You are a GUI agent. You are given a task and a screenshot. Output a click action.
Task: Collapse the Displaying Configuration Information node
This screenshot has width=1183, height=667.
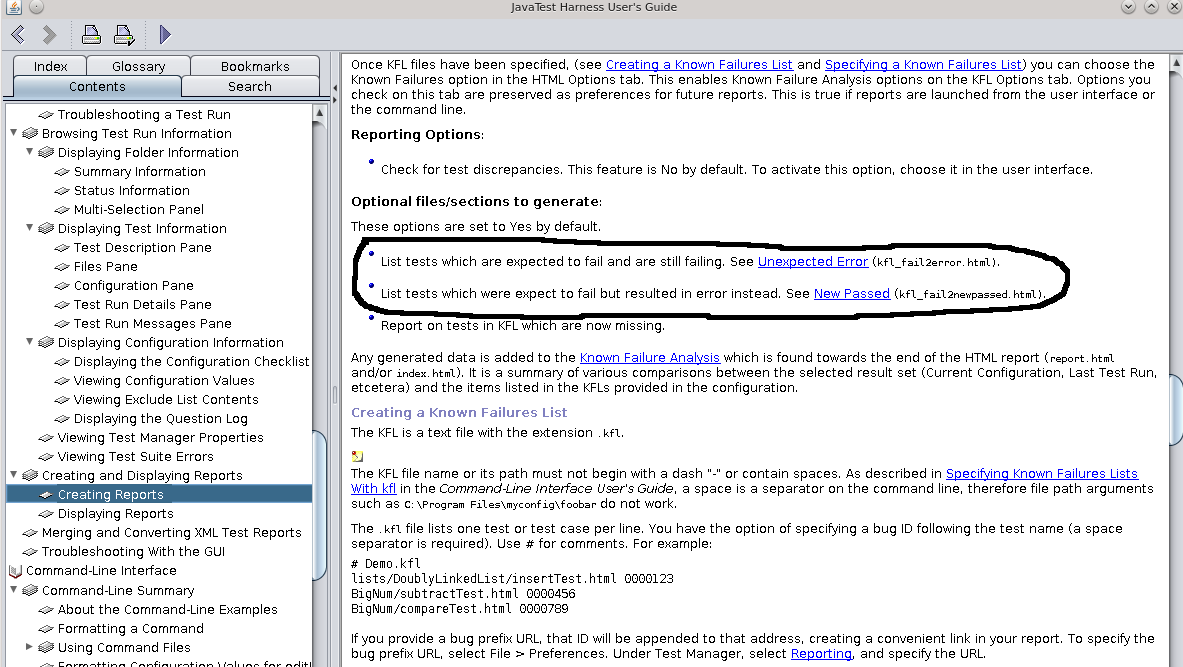(x=30, y=342)
